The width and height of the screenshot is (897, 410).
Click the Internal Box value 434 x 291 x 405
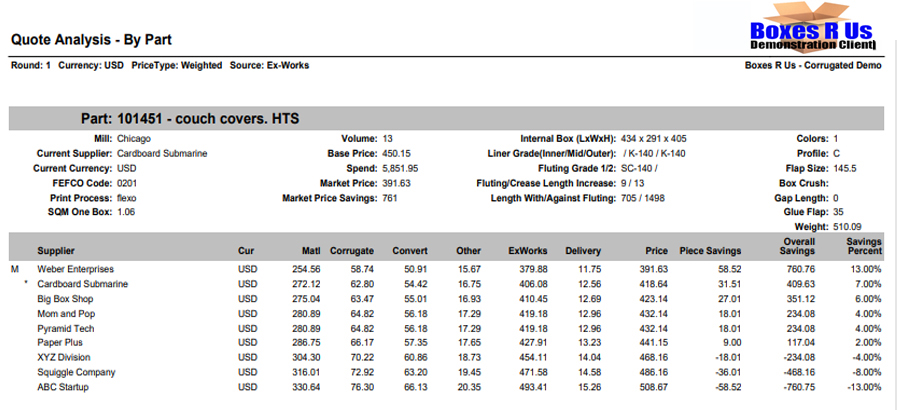click(x=653, y=138)
